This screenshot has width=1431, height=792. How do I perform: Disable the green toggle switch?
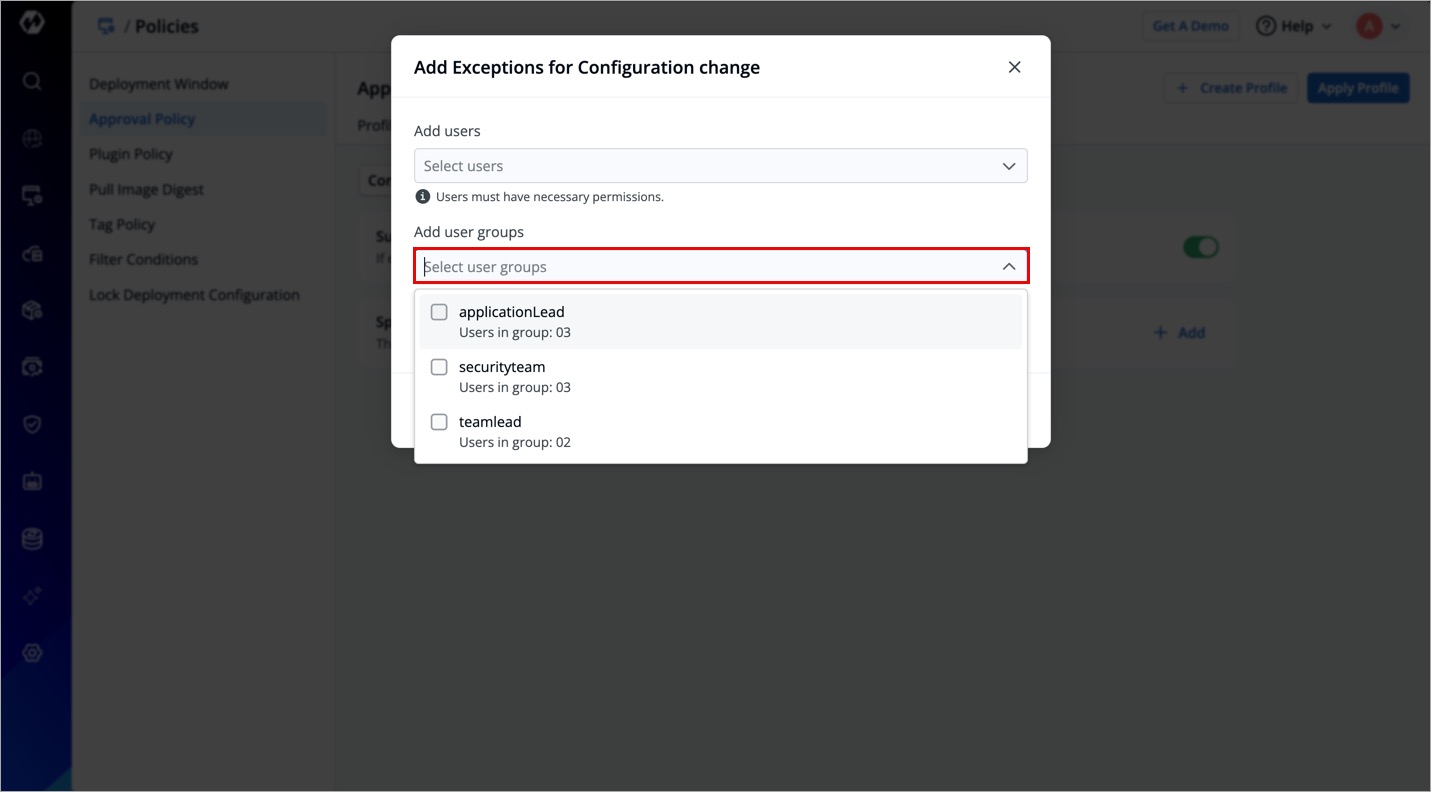coord(1201,247)
